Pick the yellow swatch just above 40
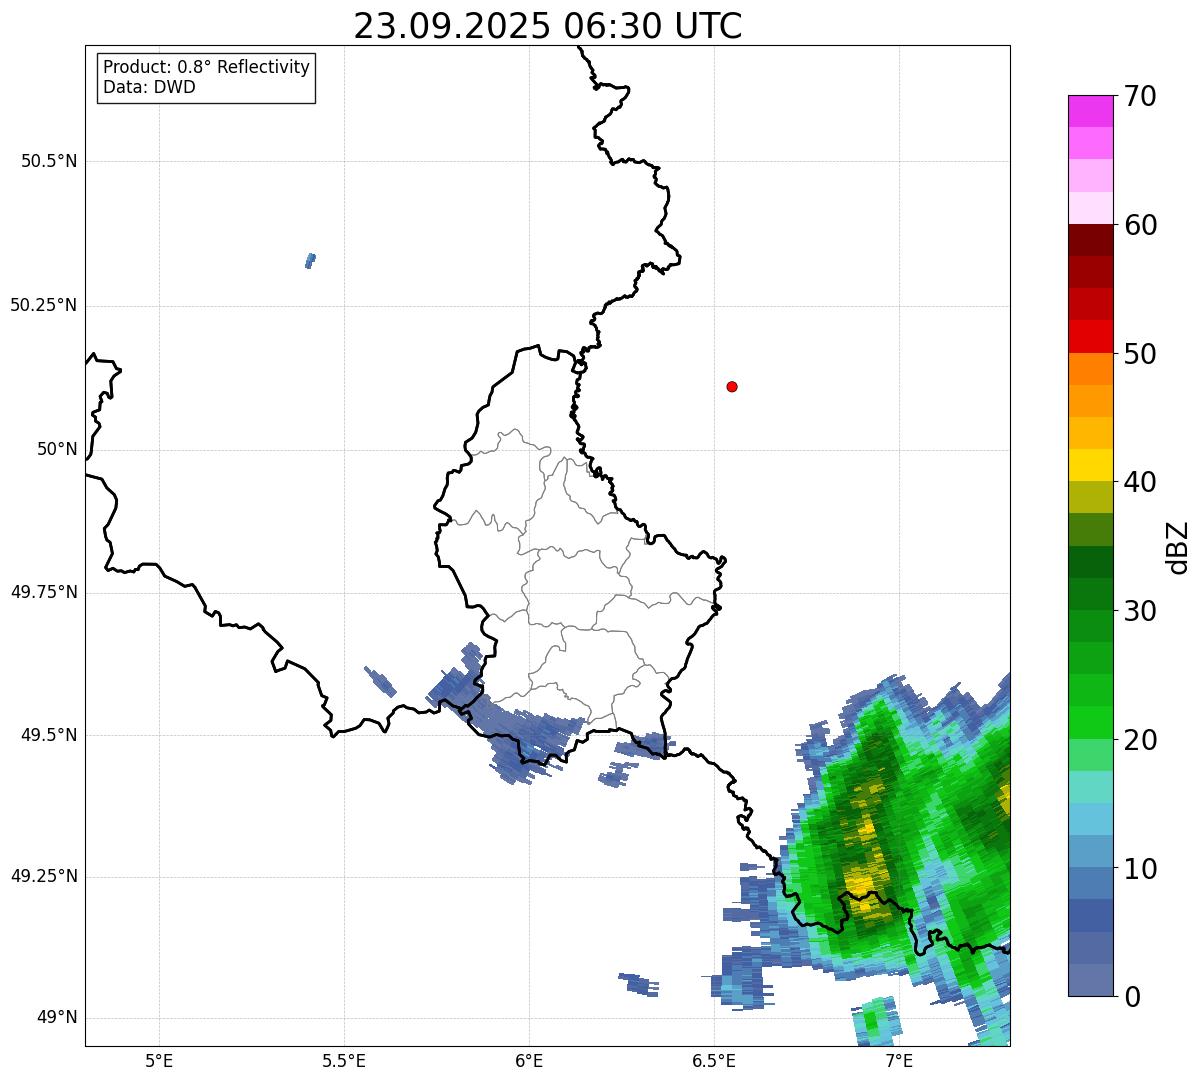The height and width of the screenshot is (1081, 1202). 1090,465
